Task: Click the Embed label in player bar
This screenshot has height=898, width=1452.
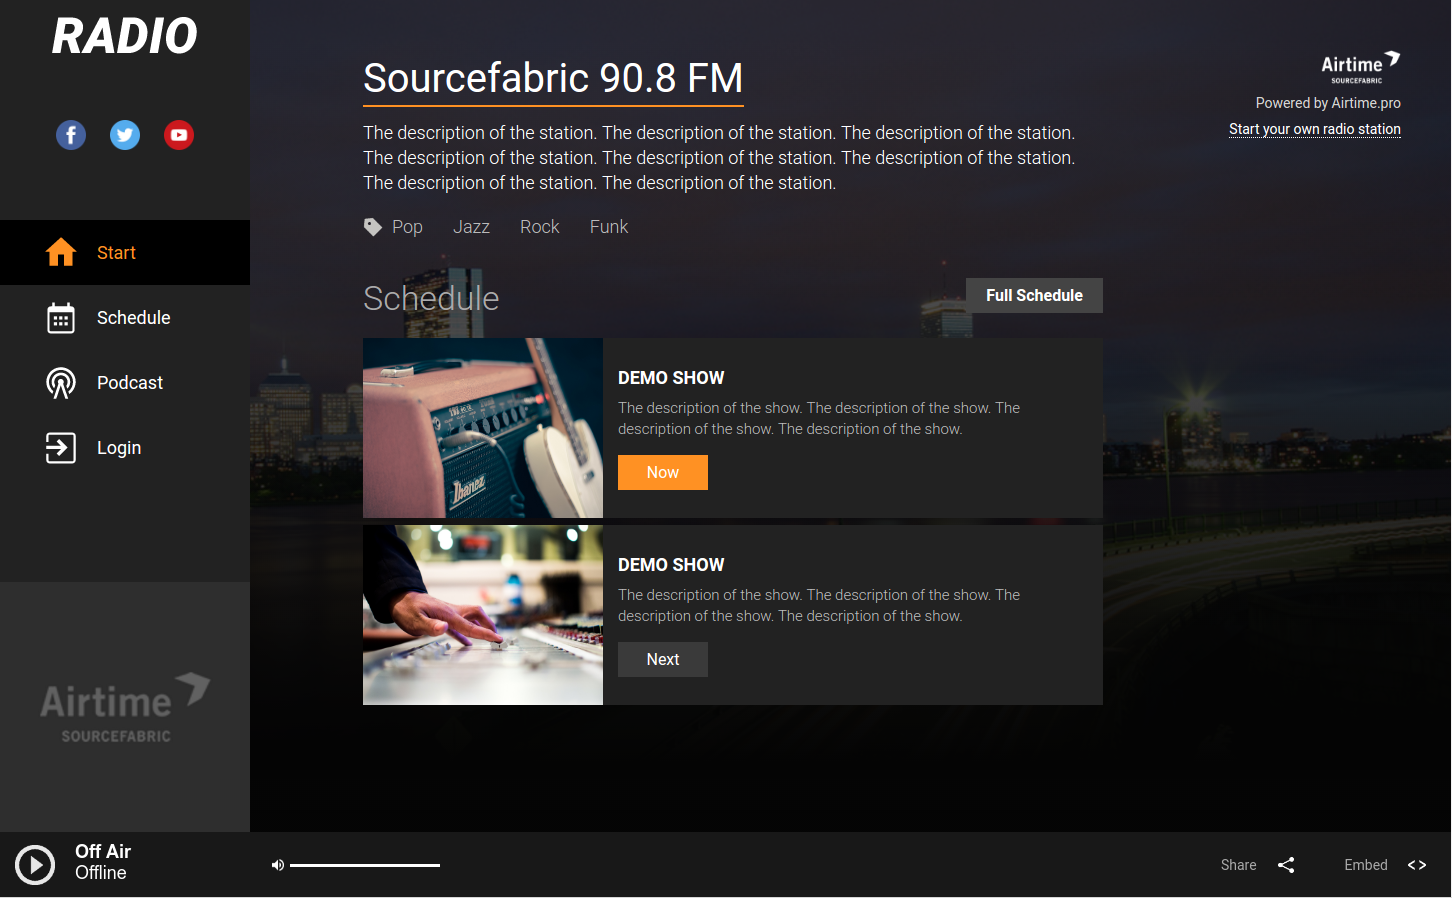Action: tap(1366, 865)
